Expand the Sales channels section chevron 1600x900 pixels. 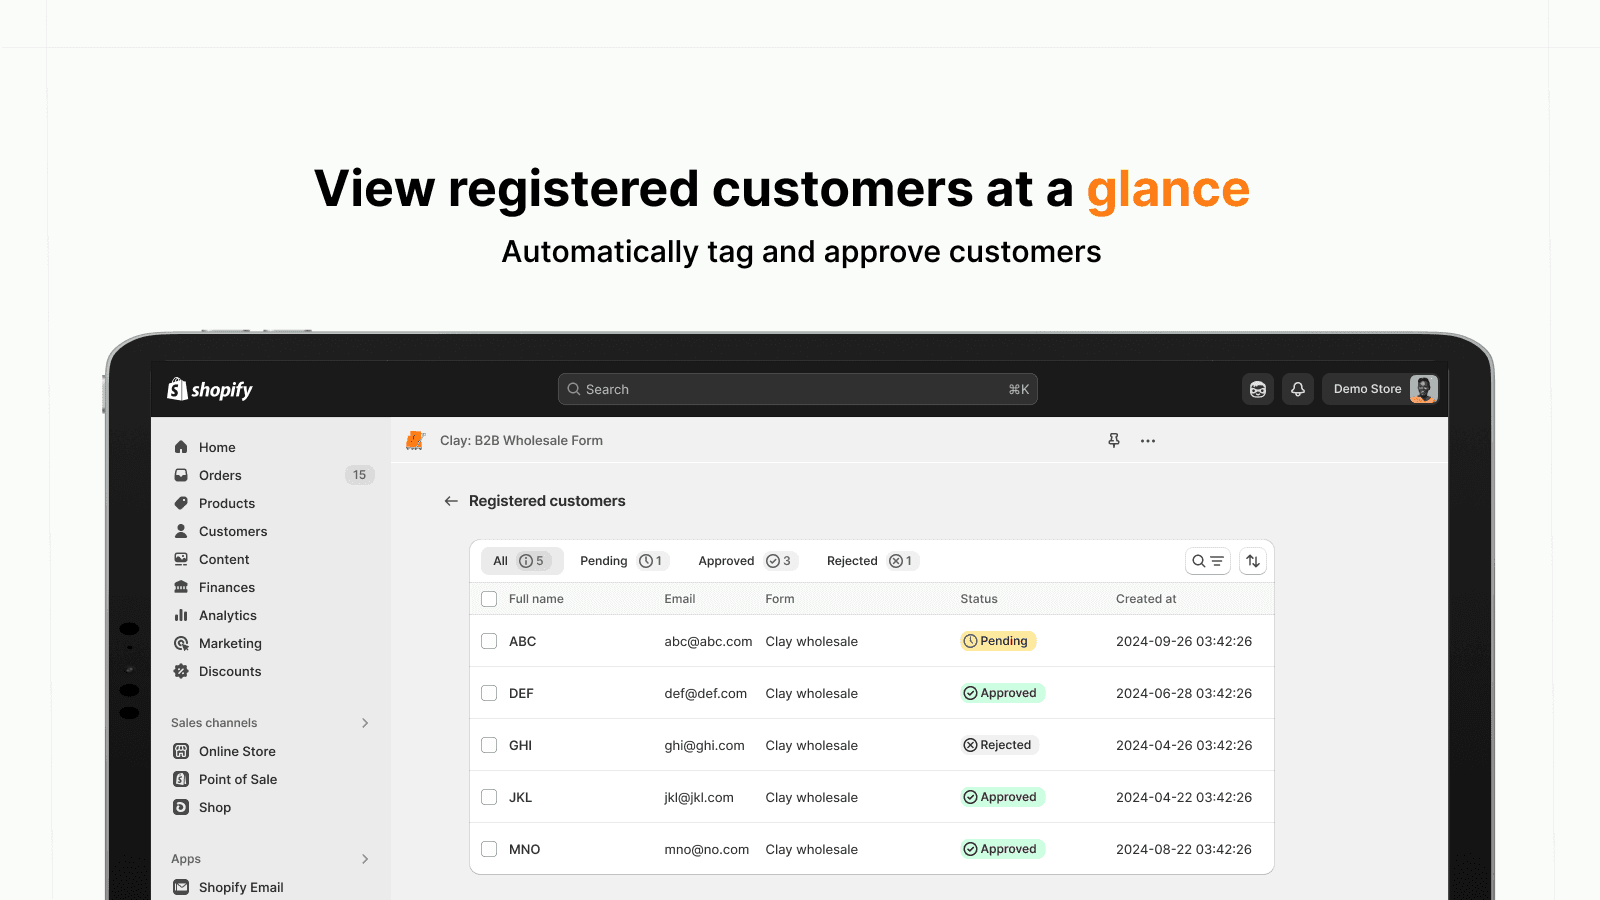(365, 723)
